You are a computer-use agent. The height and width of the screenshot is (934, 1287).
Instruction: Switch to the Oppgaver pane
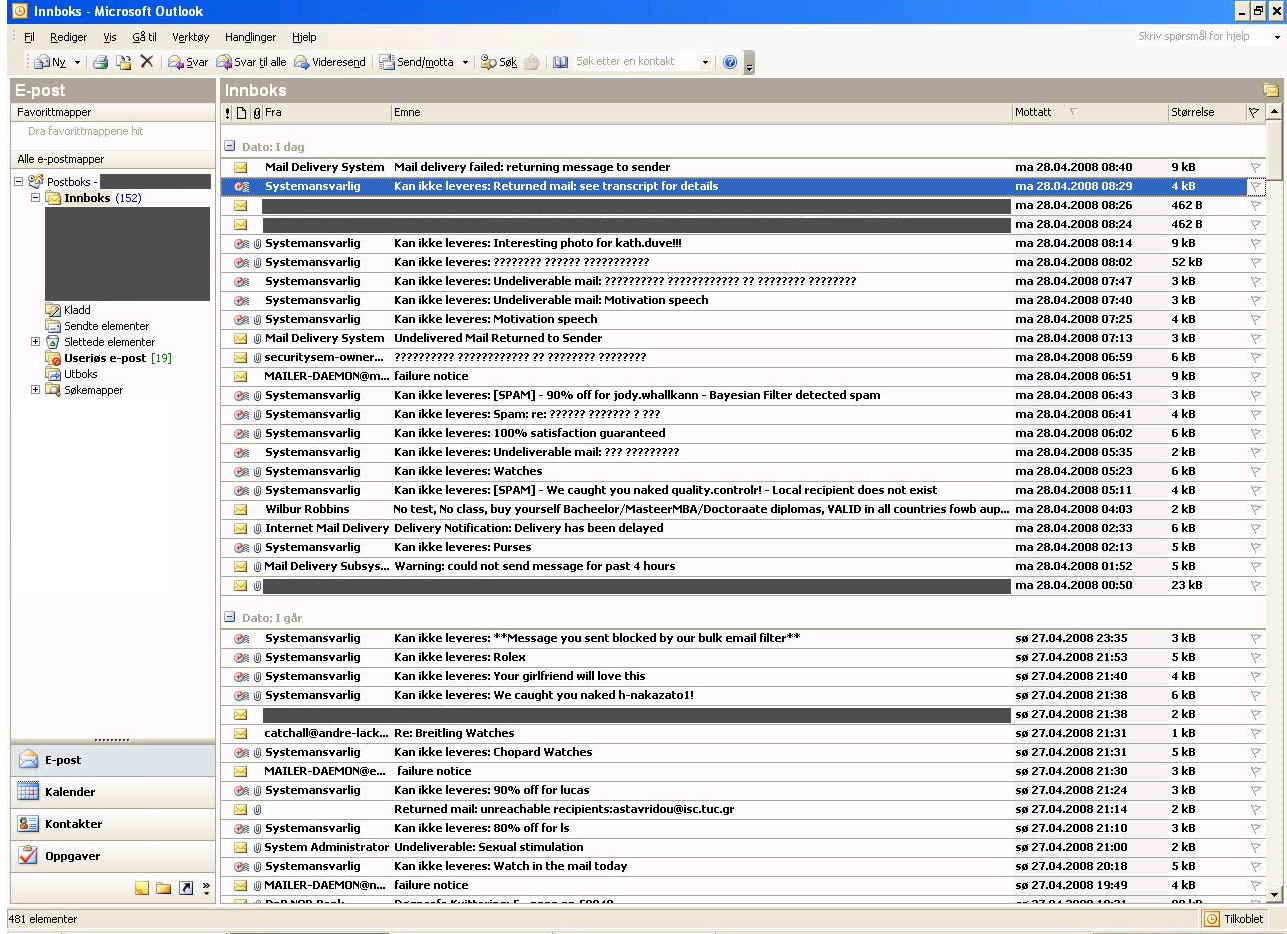click(113, 856)
